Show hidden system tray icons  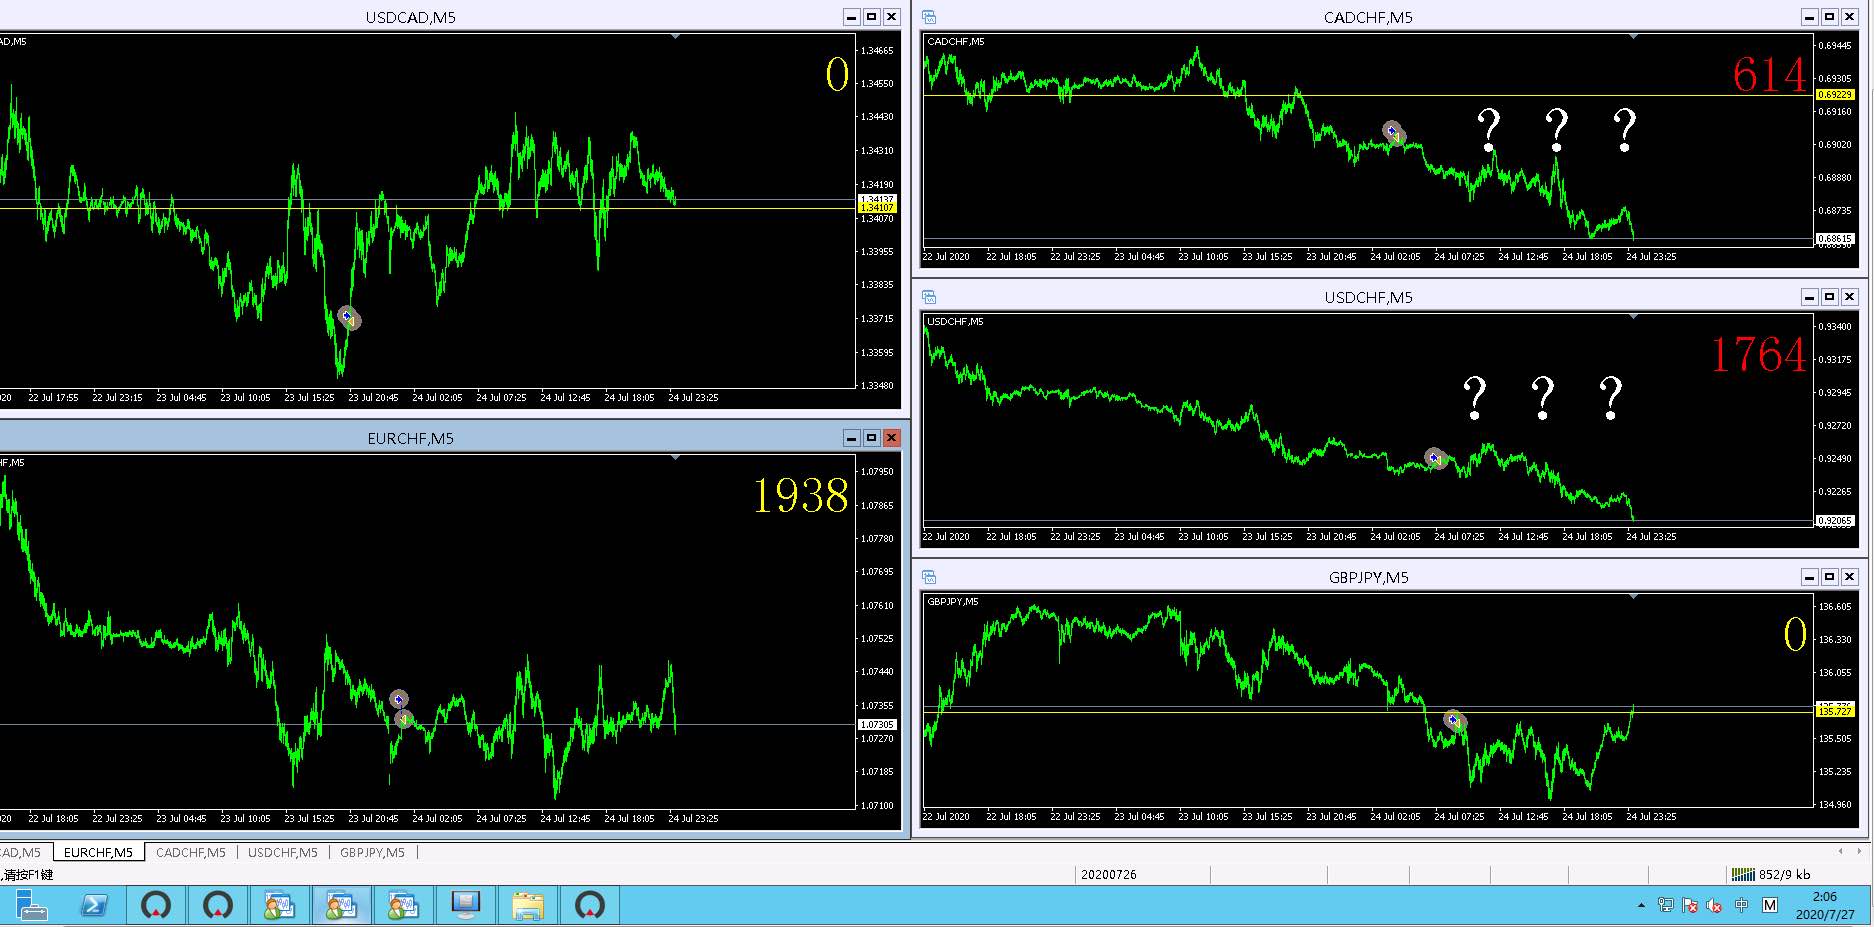[x=1641, y=905]
